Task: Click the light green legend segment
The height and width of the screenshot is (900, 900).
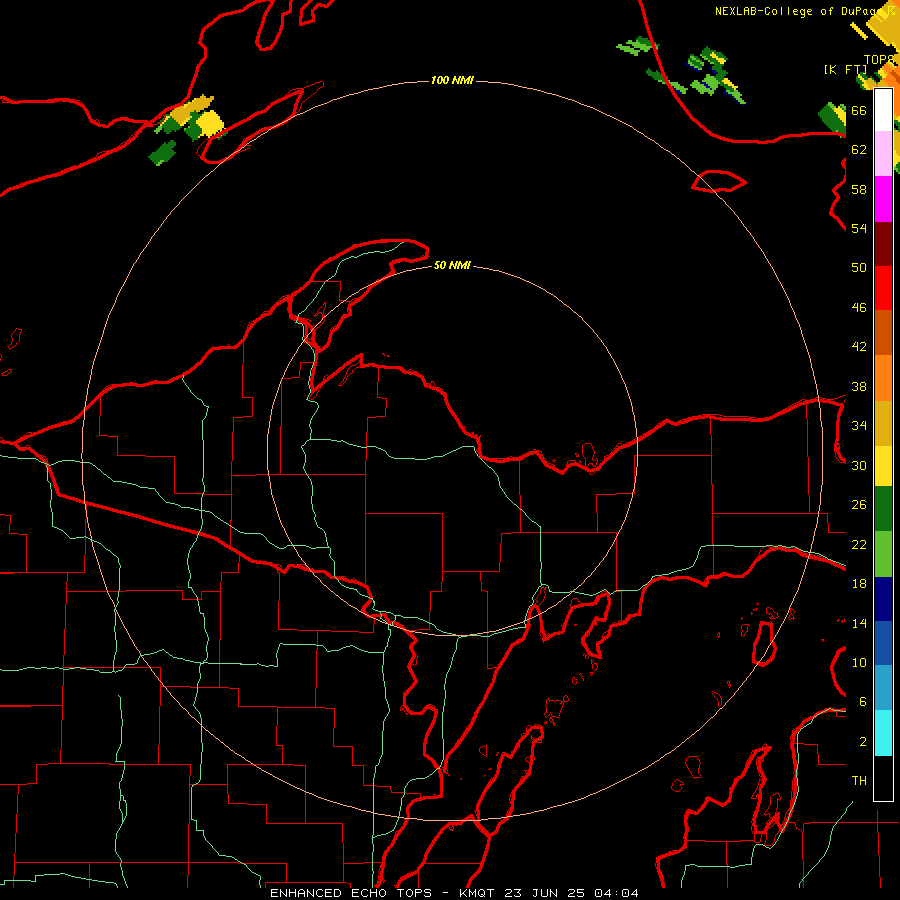Action: (883, 554)
